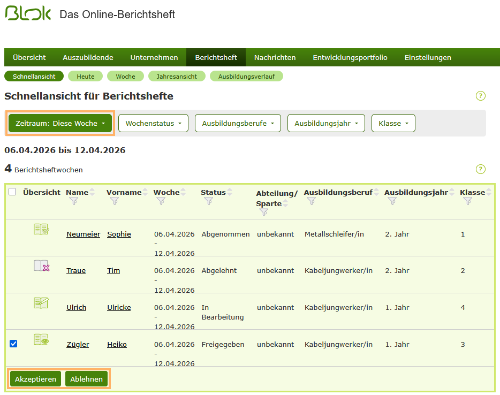The image size is (500, 395).
Task: Expand the Wochenstatus filter dropdown
Action: click(x=153, y=123)
